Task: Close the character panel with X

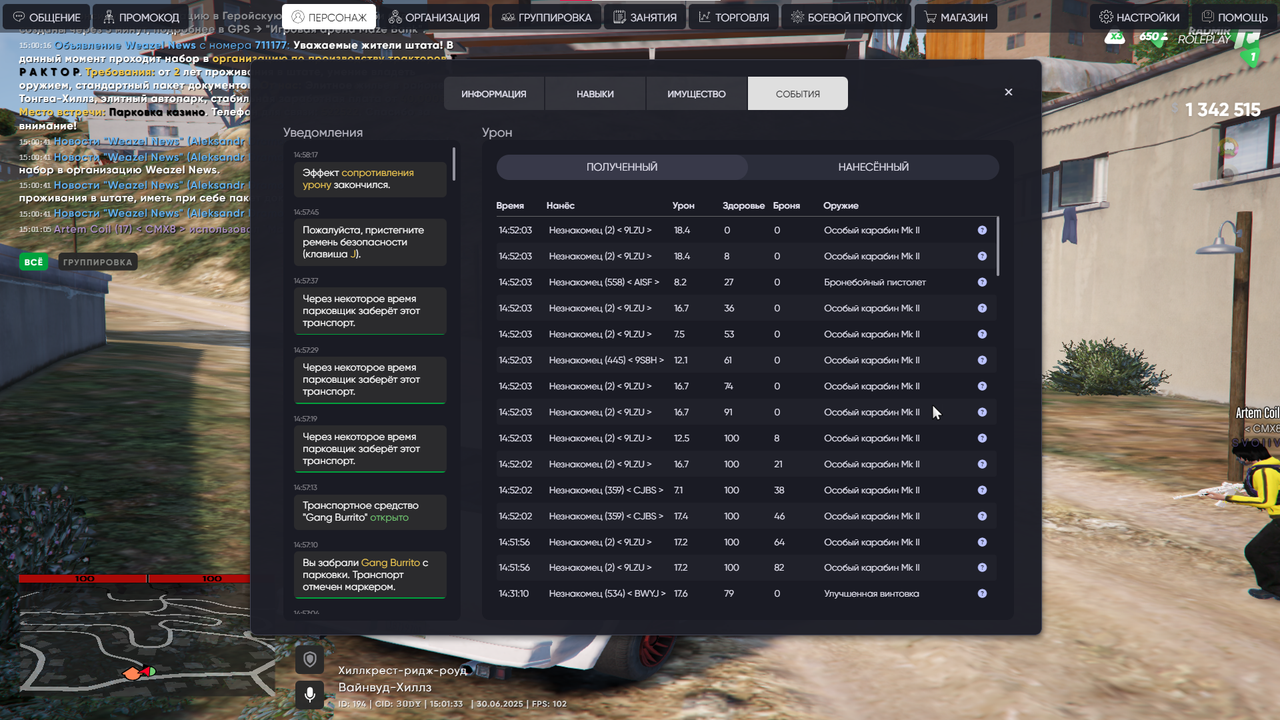Action: pyautogui.click(x=1008, y=92)
